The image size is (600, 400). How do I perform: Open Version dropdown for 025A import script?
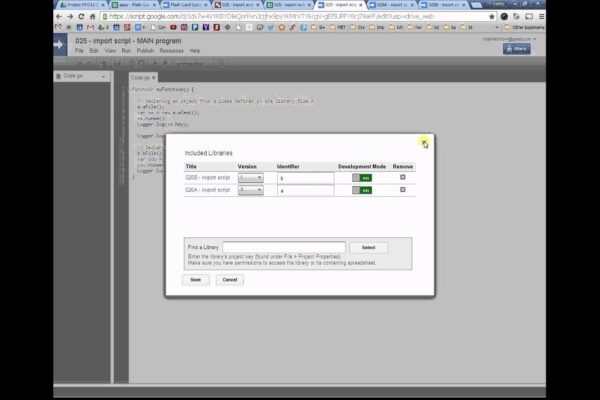tap(251, 190)
